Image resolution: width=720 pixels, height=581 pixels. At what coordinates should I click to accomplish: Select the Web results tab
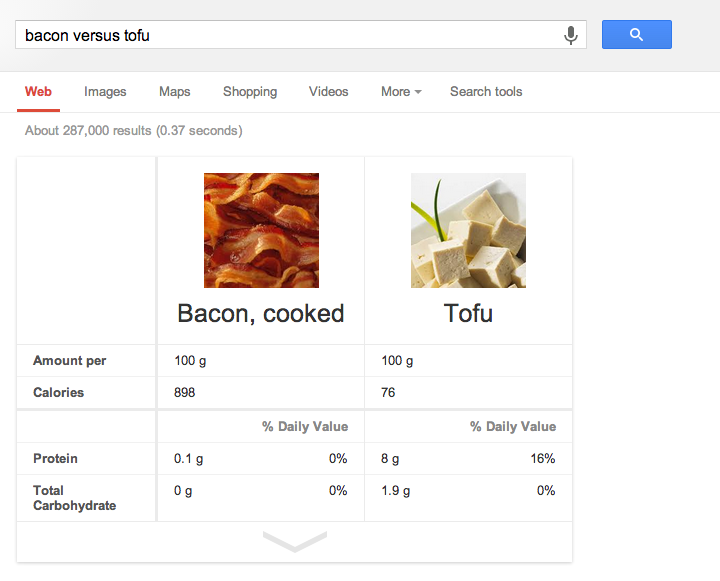38,92
